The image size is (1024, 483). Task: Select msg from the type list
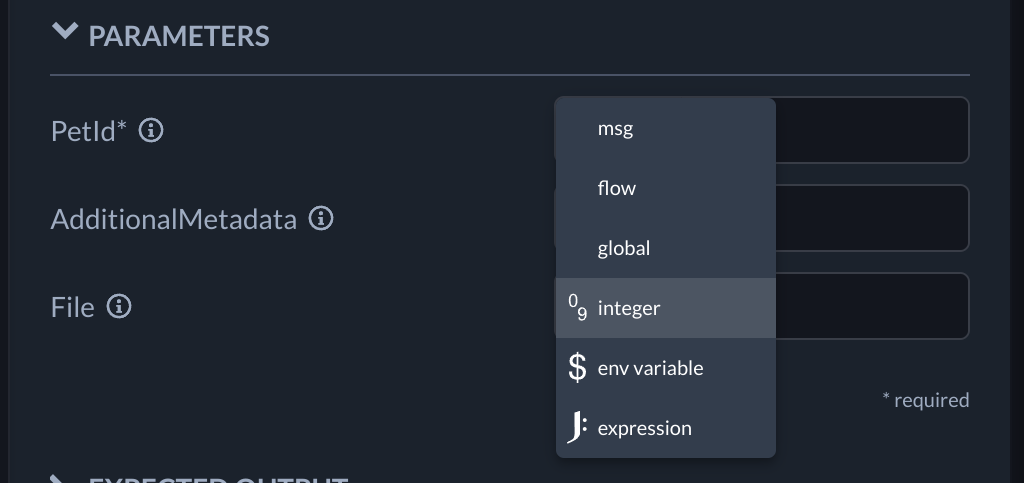click(615, 129)
